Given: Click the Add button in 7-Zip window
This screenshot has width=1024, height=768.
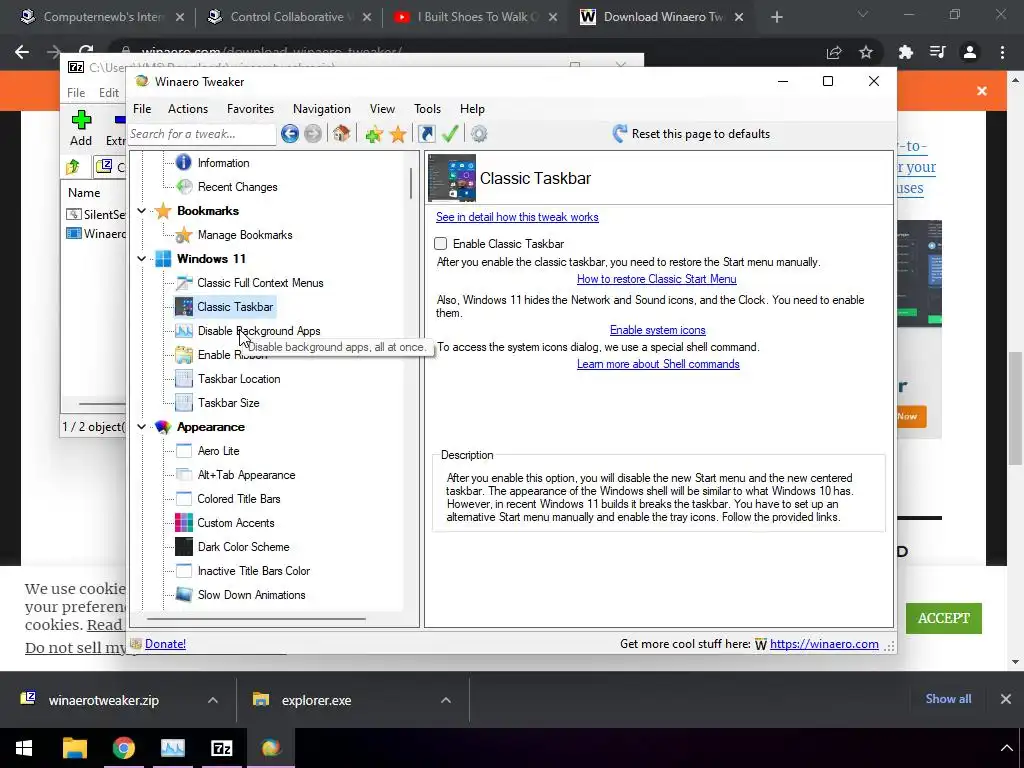Looking at the screenshot, I should (81, 128).
